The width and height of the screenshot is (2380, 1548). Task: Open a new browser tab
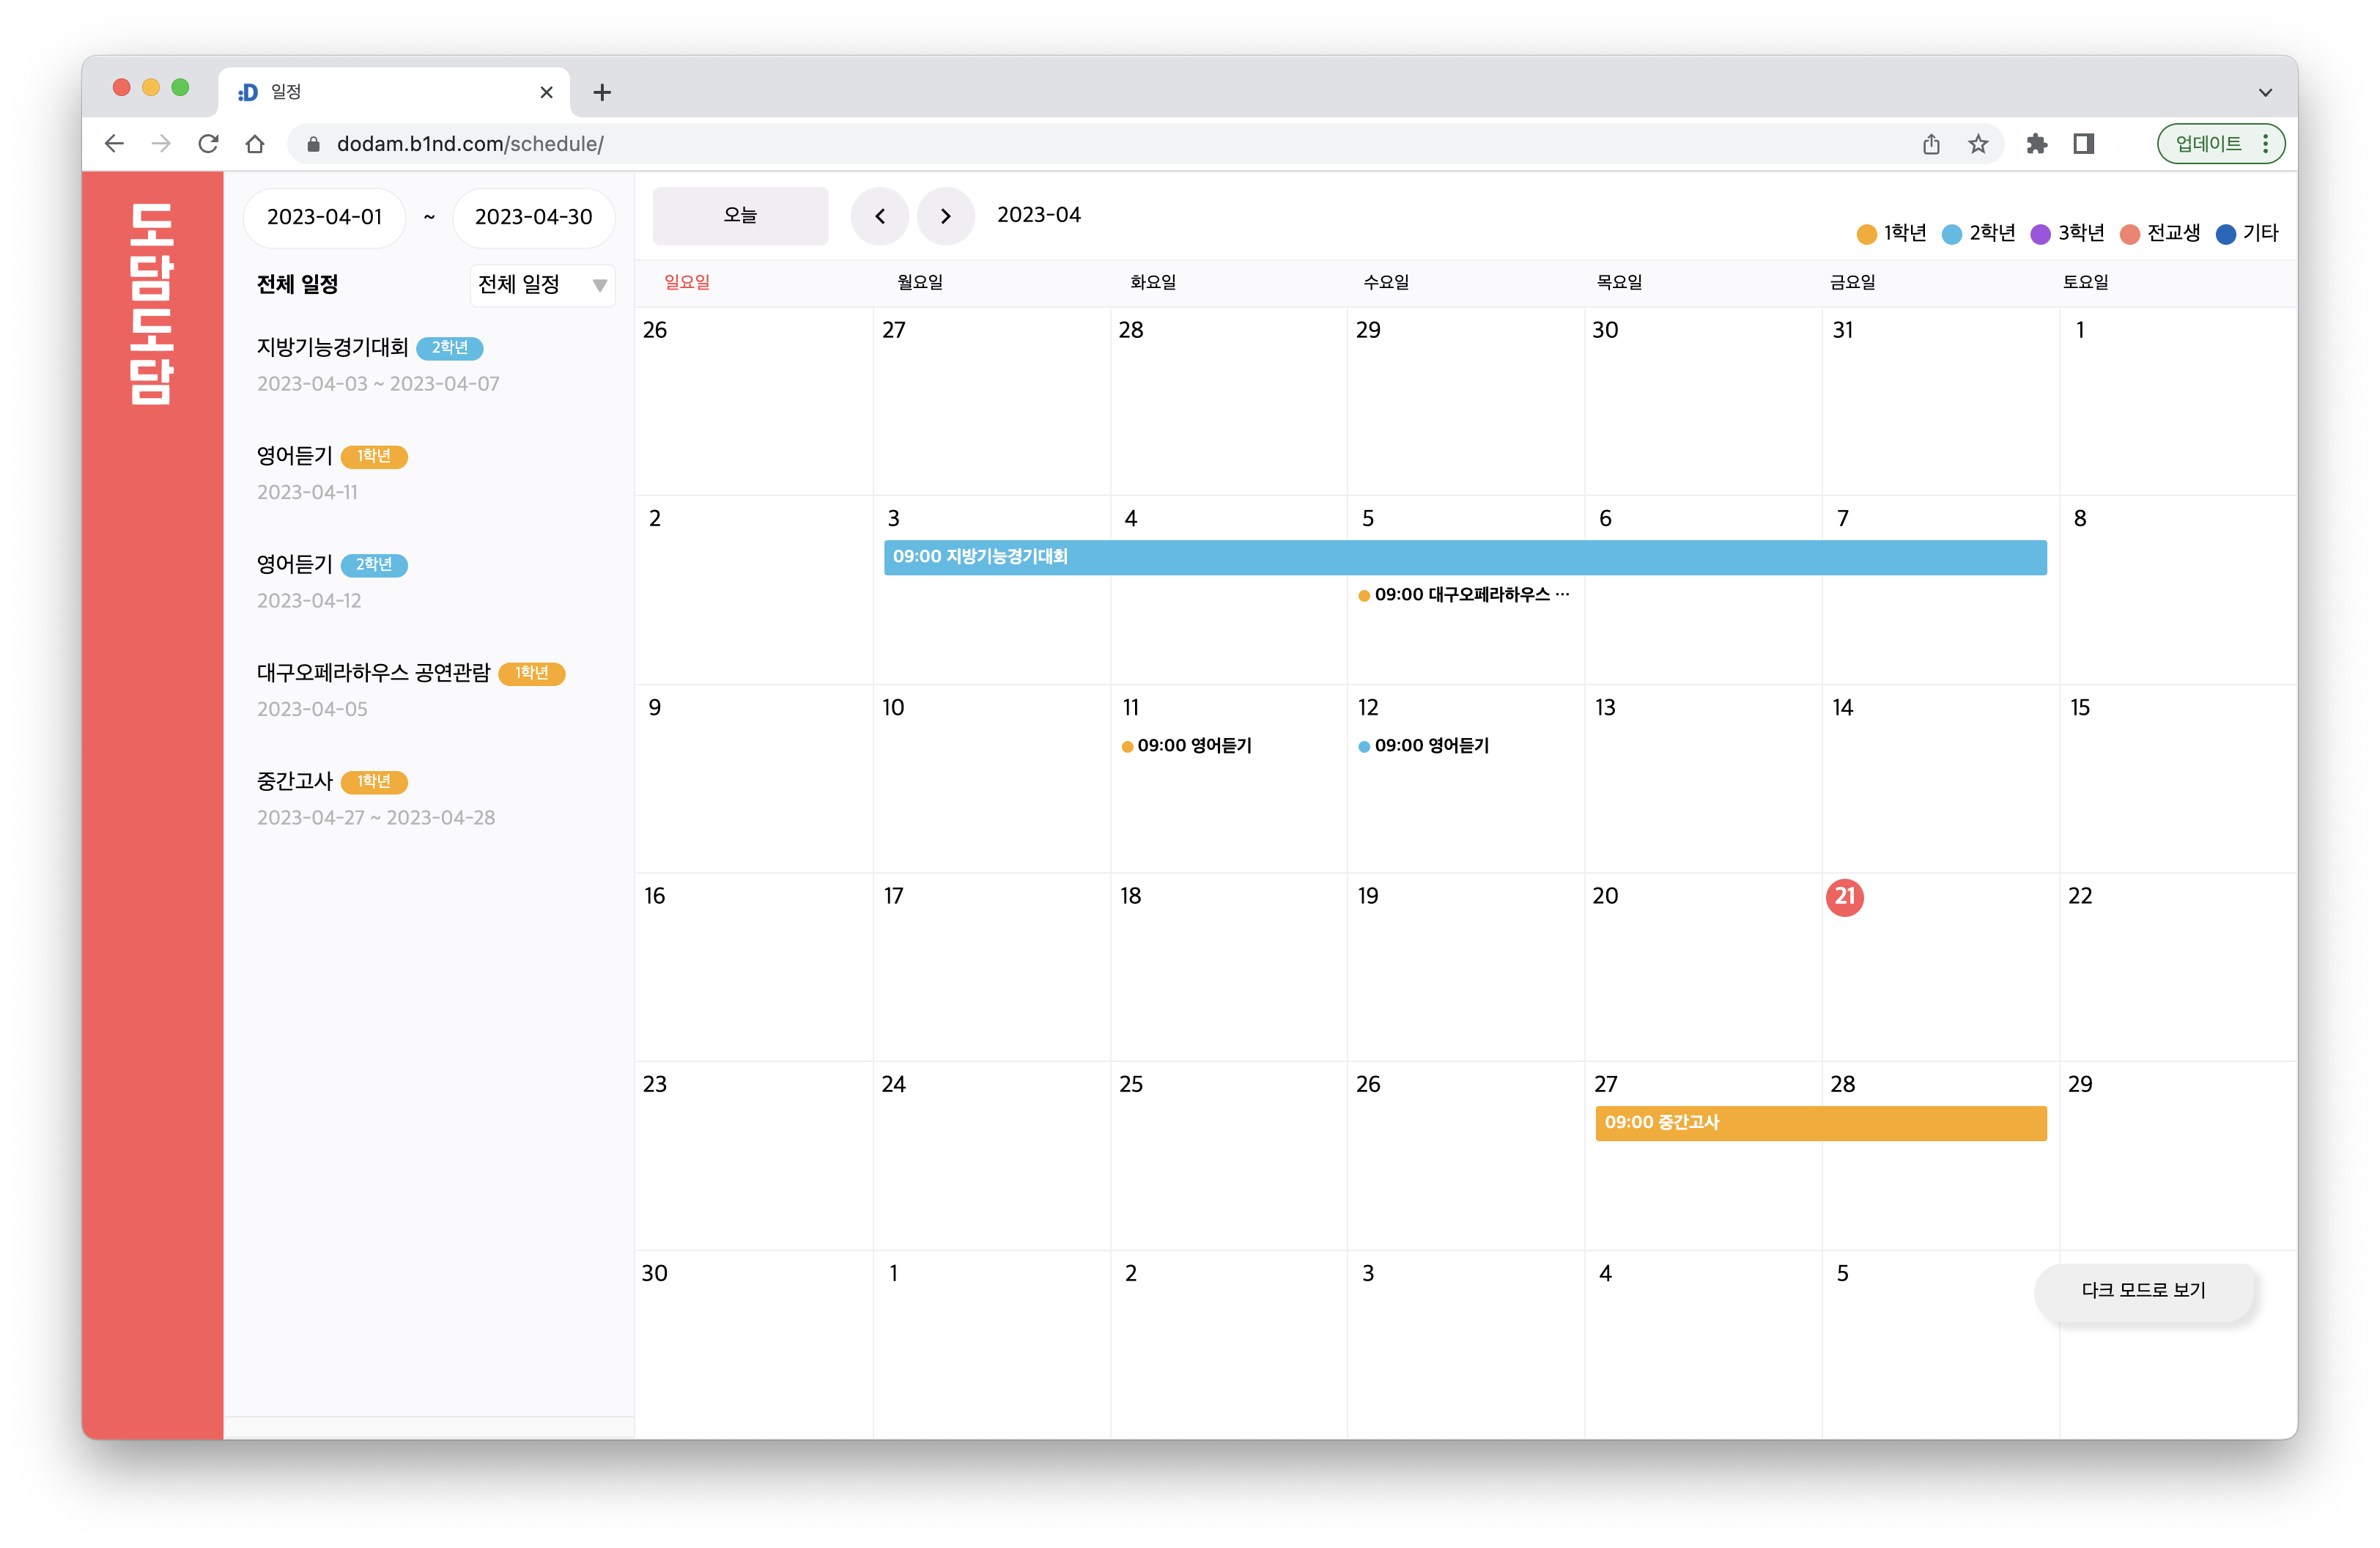(x=602, y=92)
